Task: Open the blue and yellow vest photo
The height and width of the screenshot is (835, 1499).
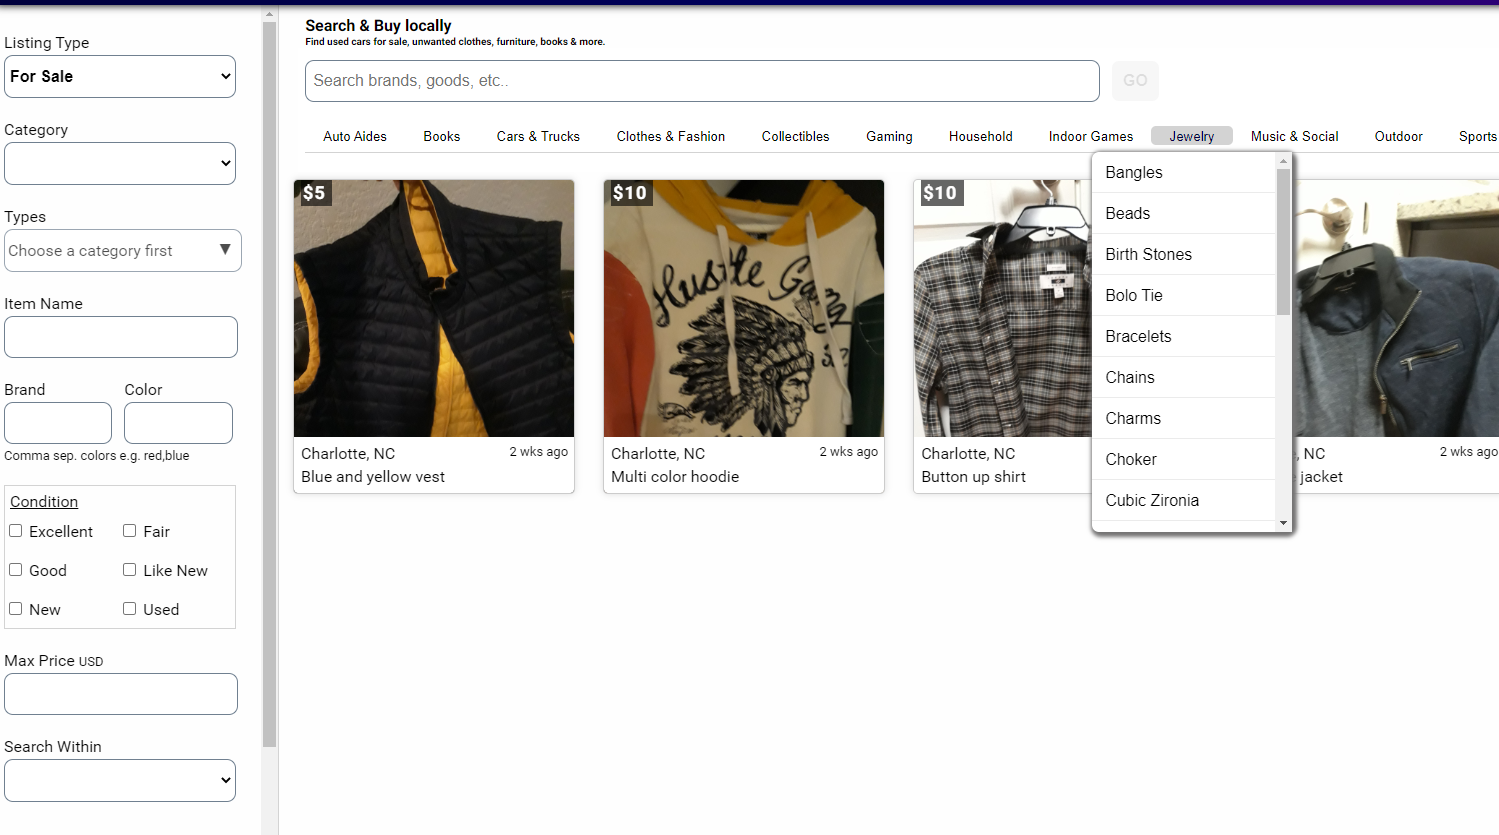Action: [x=434, y=308]
